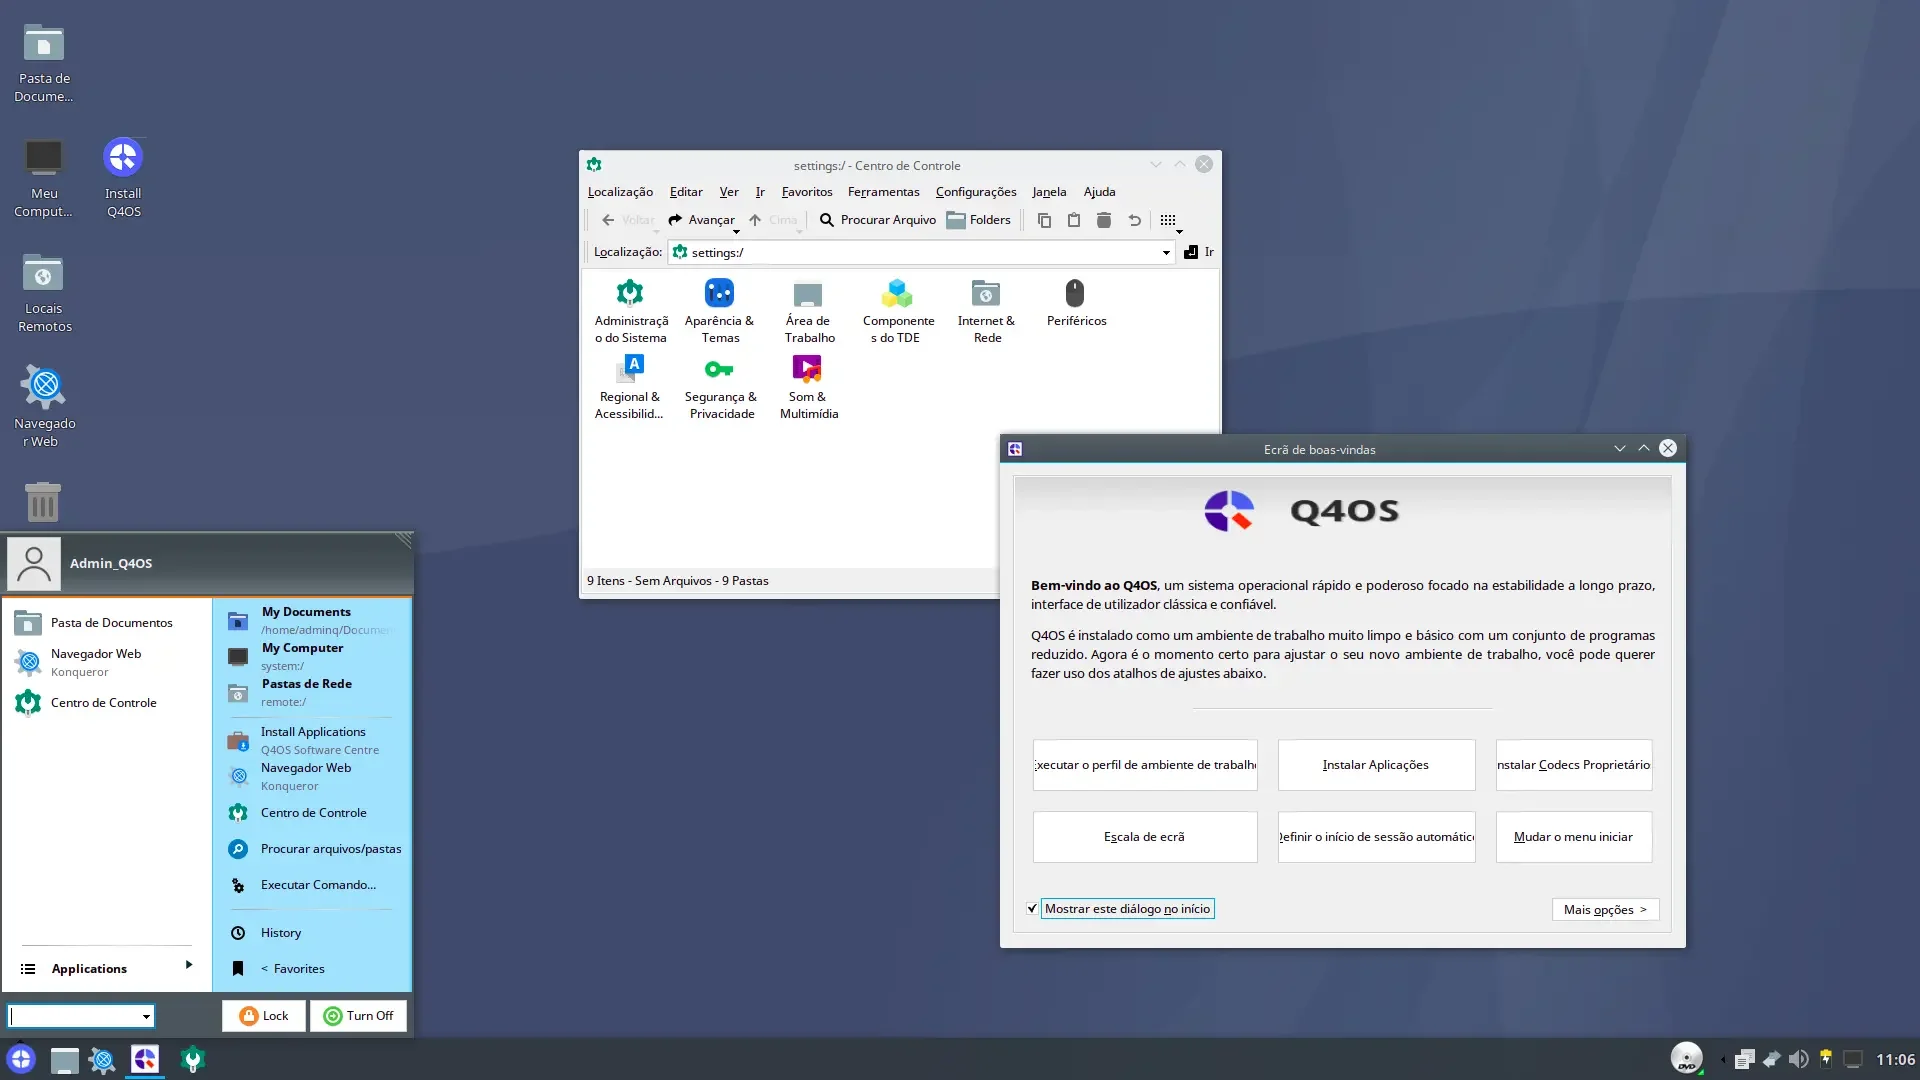
Task: Click the Procurar Arquivo toolbar search icon
Action: [827, 220]
